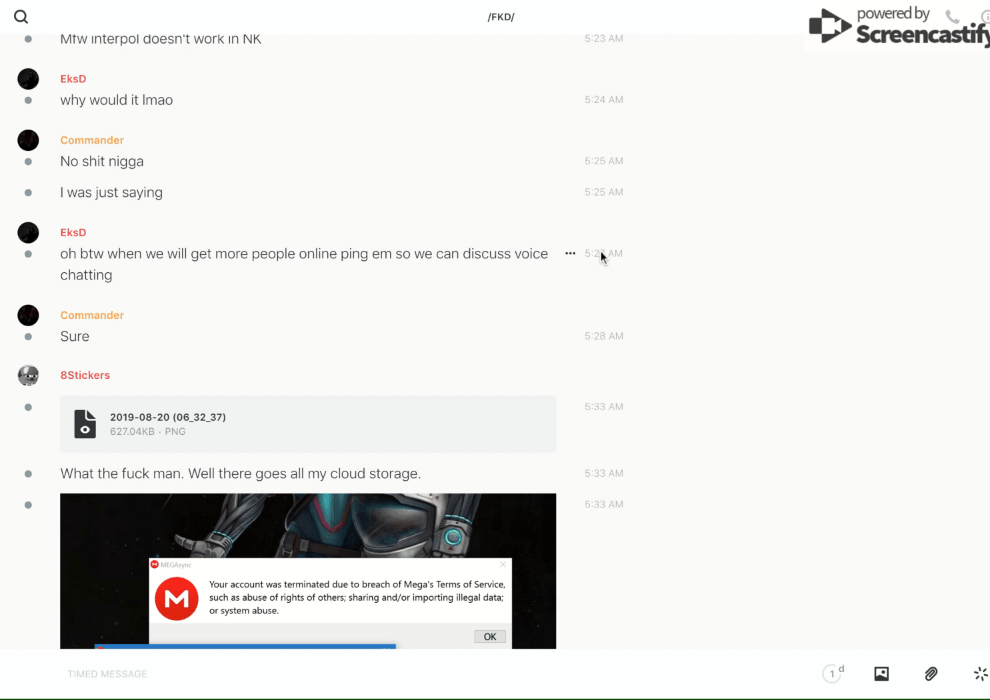Screen dimensions: 990x700
Task: Click the burst icon in message bar
Action: click(x=980, y=674)
